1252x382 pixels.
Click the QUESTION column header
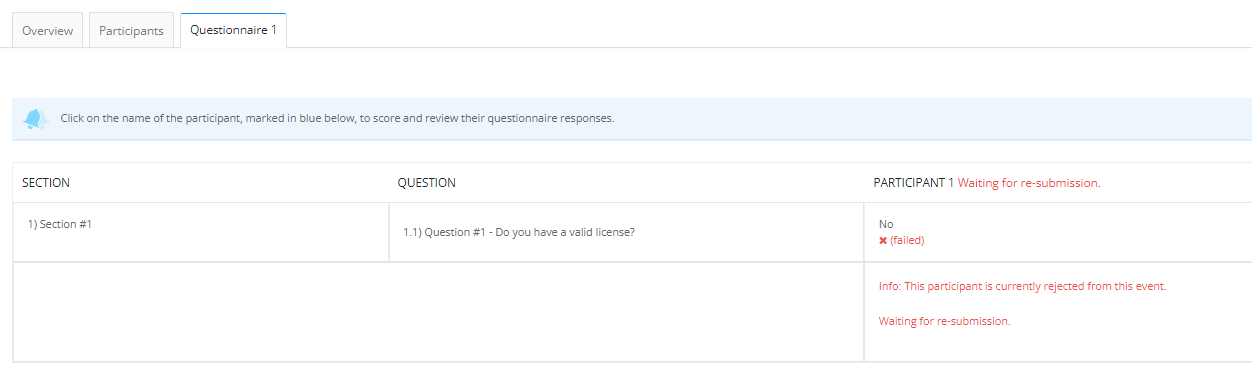[x=427, y=183]
